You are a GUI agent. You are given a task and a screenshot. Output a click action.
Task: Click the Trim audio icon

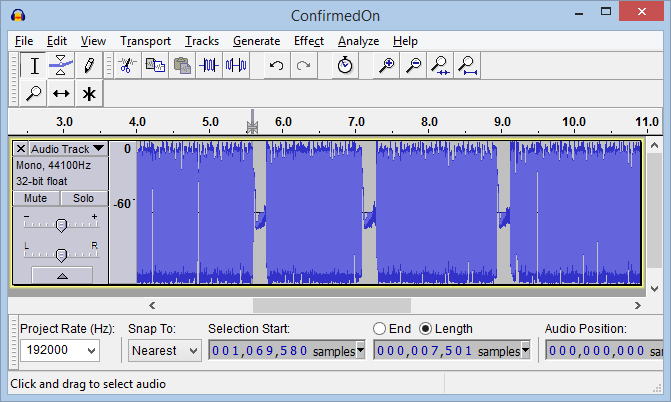coord(209,66)
